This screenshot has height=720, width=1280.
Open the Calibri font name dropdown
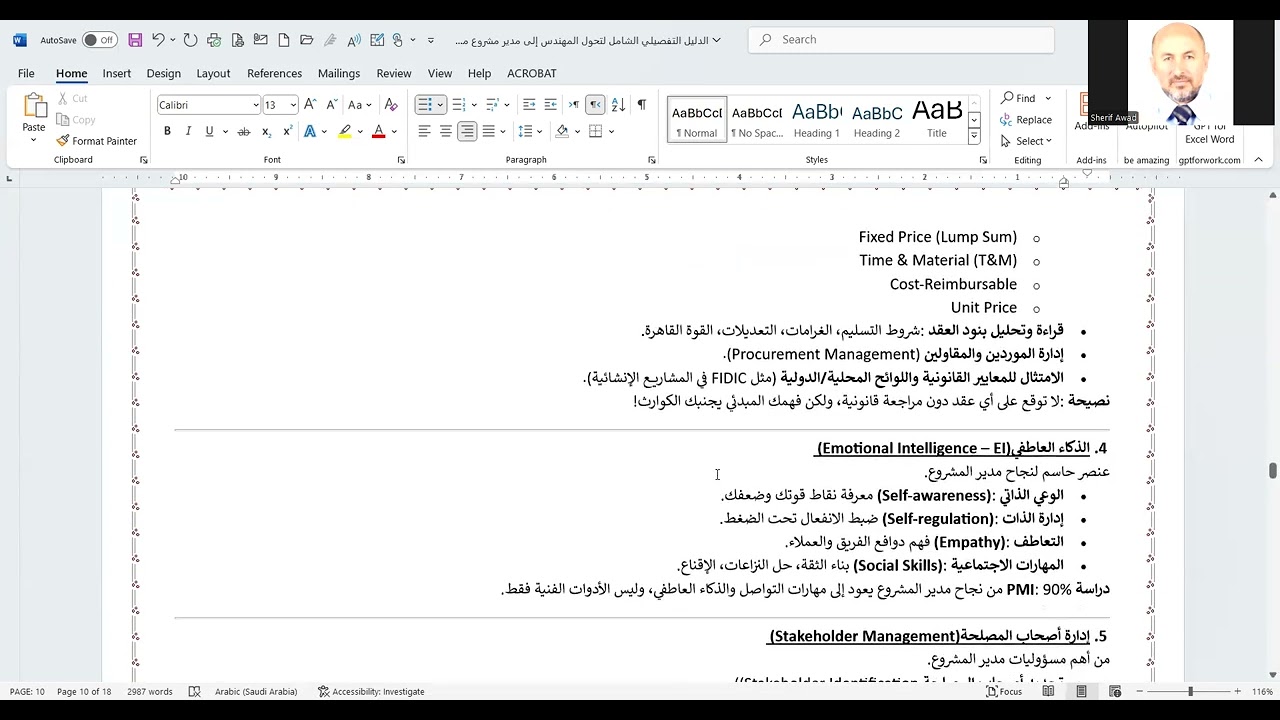(256, 105)
